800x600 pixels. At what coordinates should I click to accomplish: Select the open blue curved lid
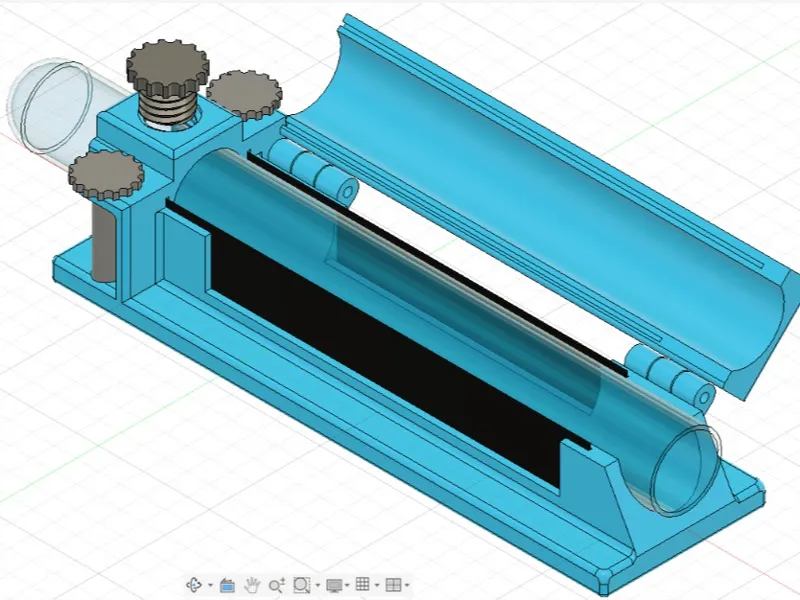point(536,204)
